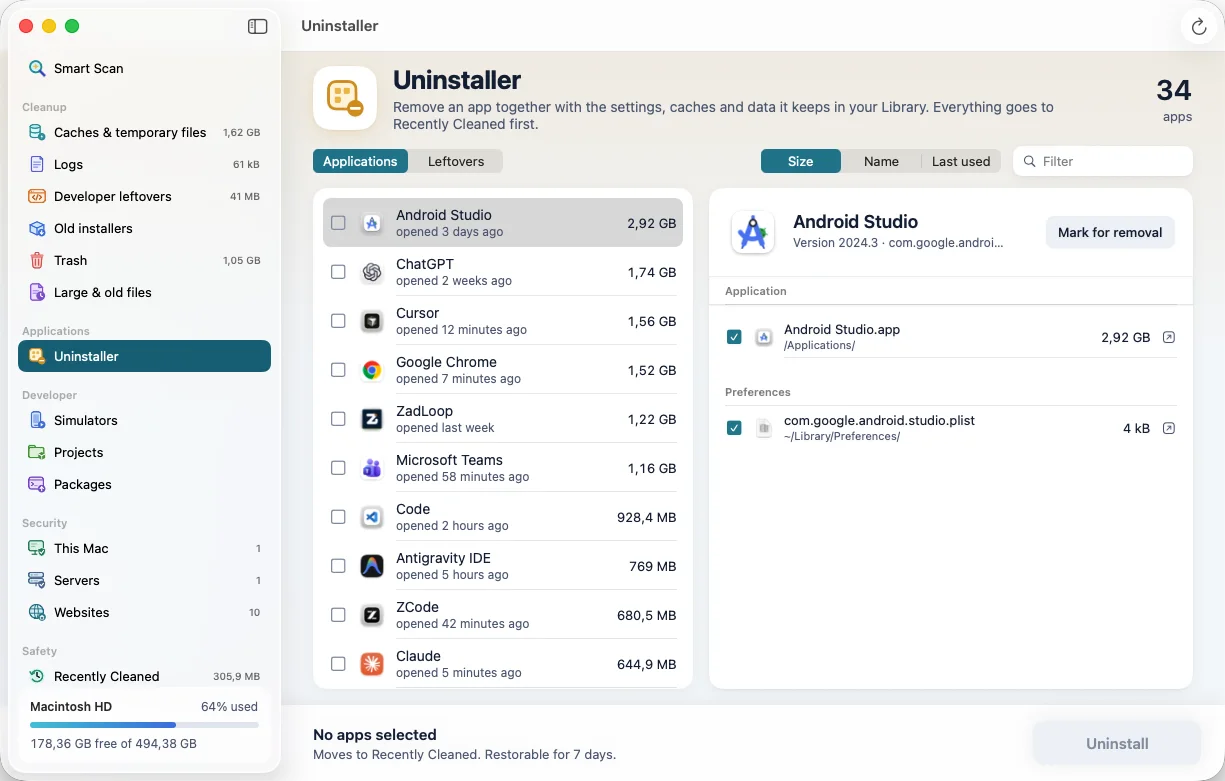Open the Recently Cleaned icon

[x=37, y=676]
